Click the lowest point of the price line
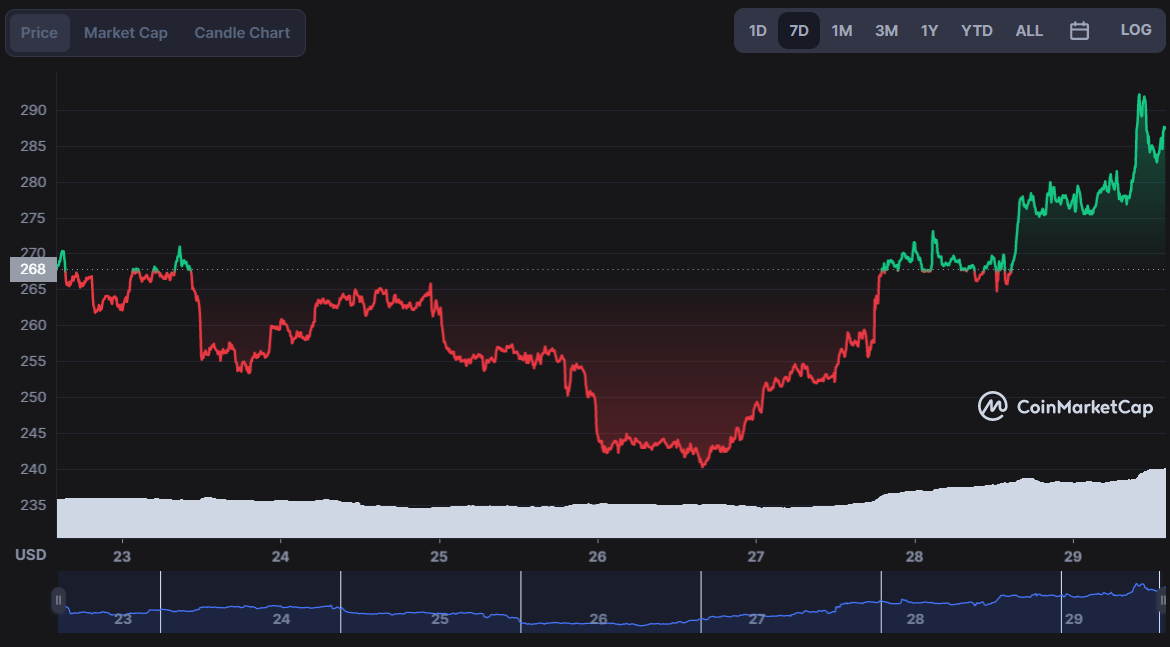 click(703, 465)
